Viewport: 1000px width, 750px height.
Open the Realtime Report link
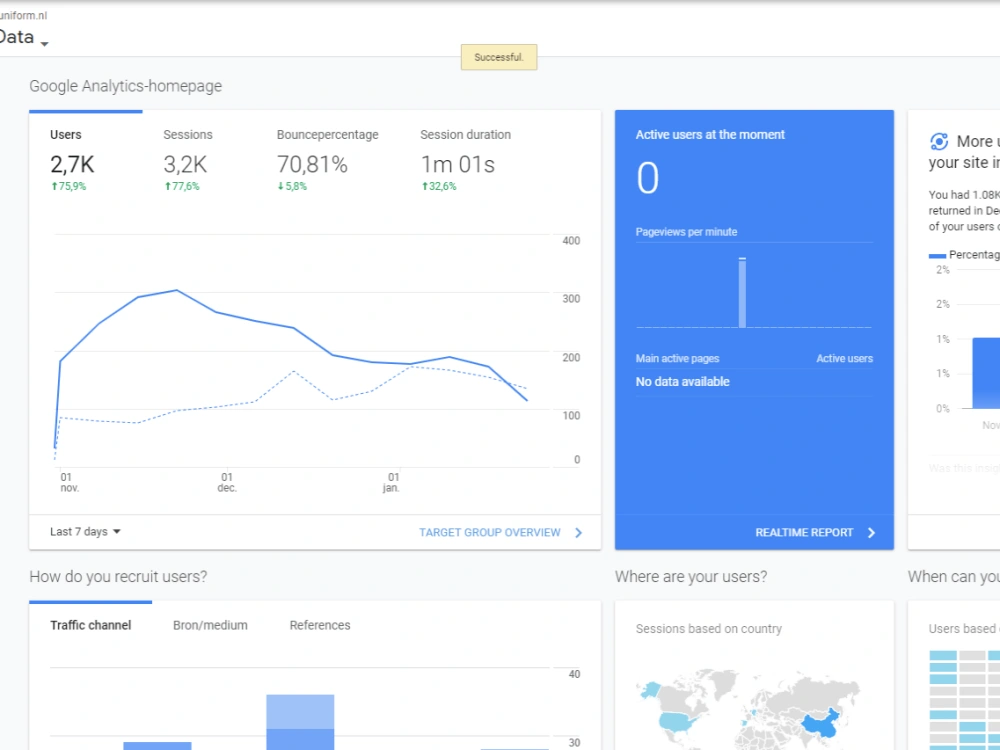[x=804, y=533]
